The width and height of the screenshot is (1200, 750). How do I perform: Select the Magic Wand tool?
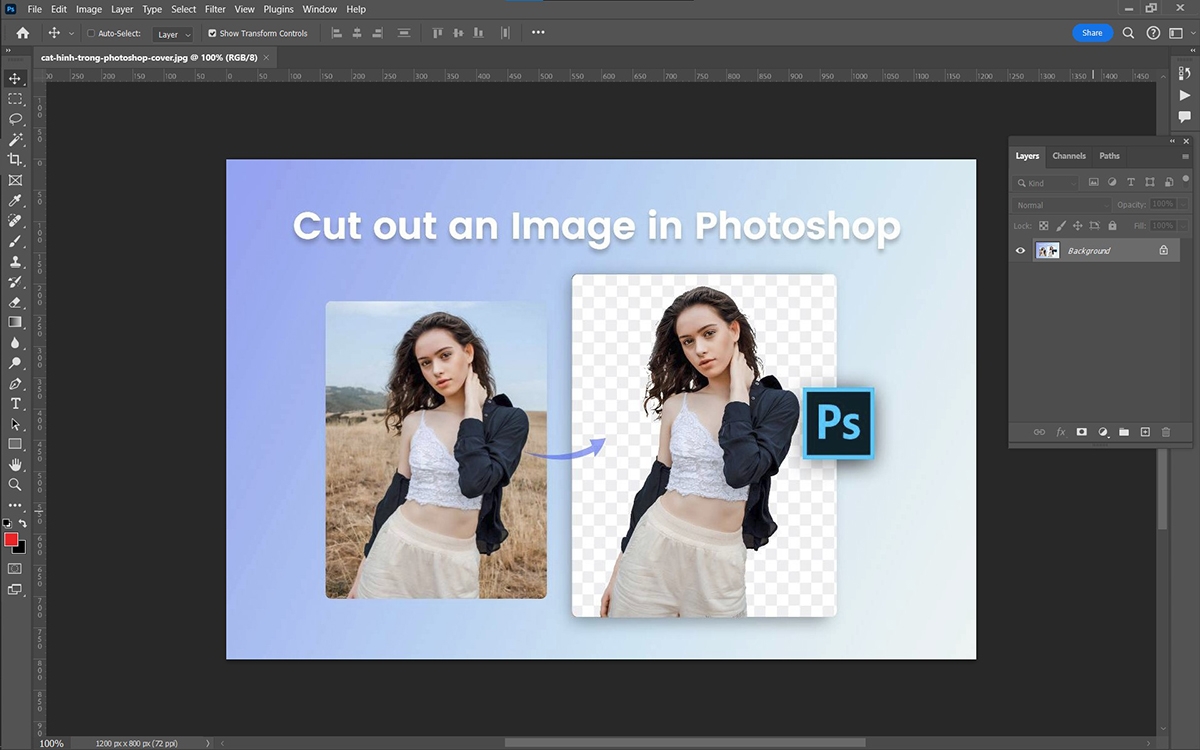point(15,139)
